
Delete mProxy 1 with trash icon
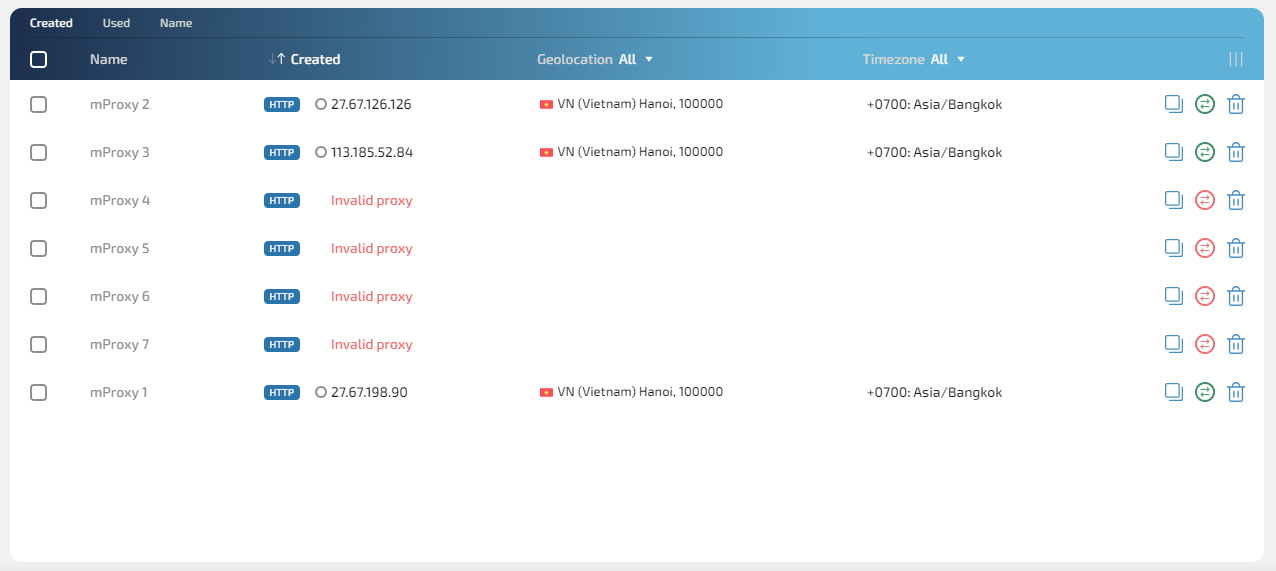[1236, 392]
